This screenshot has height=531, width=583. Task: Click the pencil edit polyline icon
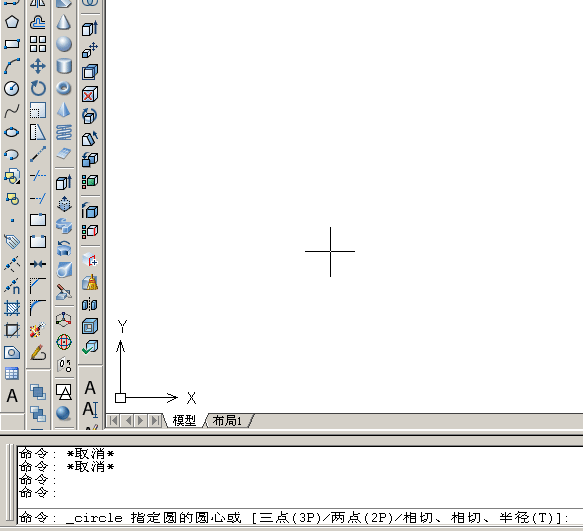click(38, 352)
